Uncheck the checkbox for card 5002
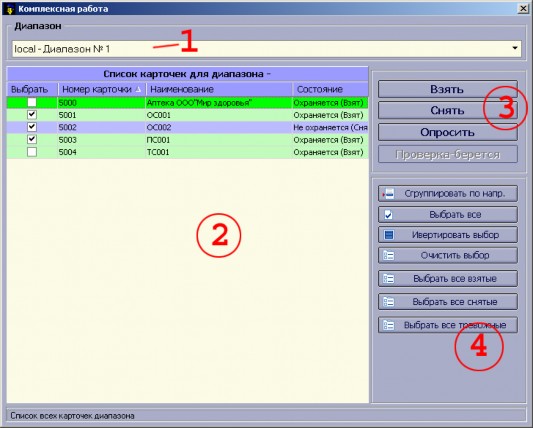533x428 pixels. coord(32,127)
